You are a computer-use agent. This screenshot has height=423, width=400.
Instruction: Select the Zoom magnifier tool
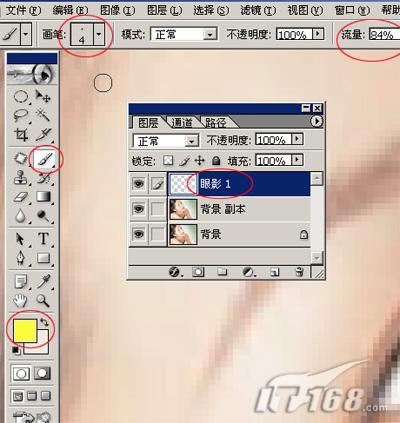coord(43,300)
